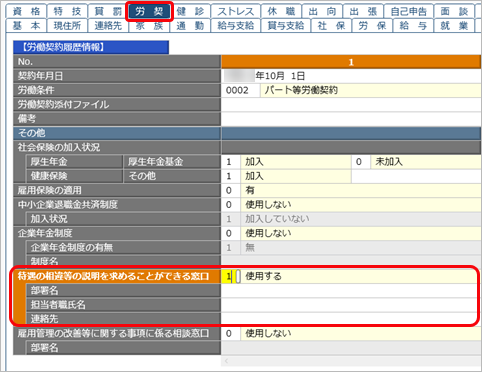Click the 社会保険の加入状況 label
This screenshot has height=372, width=482.
(x=59, y=147)
